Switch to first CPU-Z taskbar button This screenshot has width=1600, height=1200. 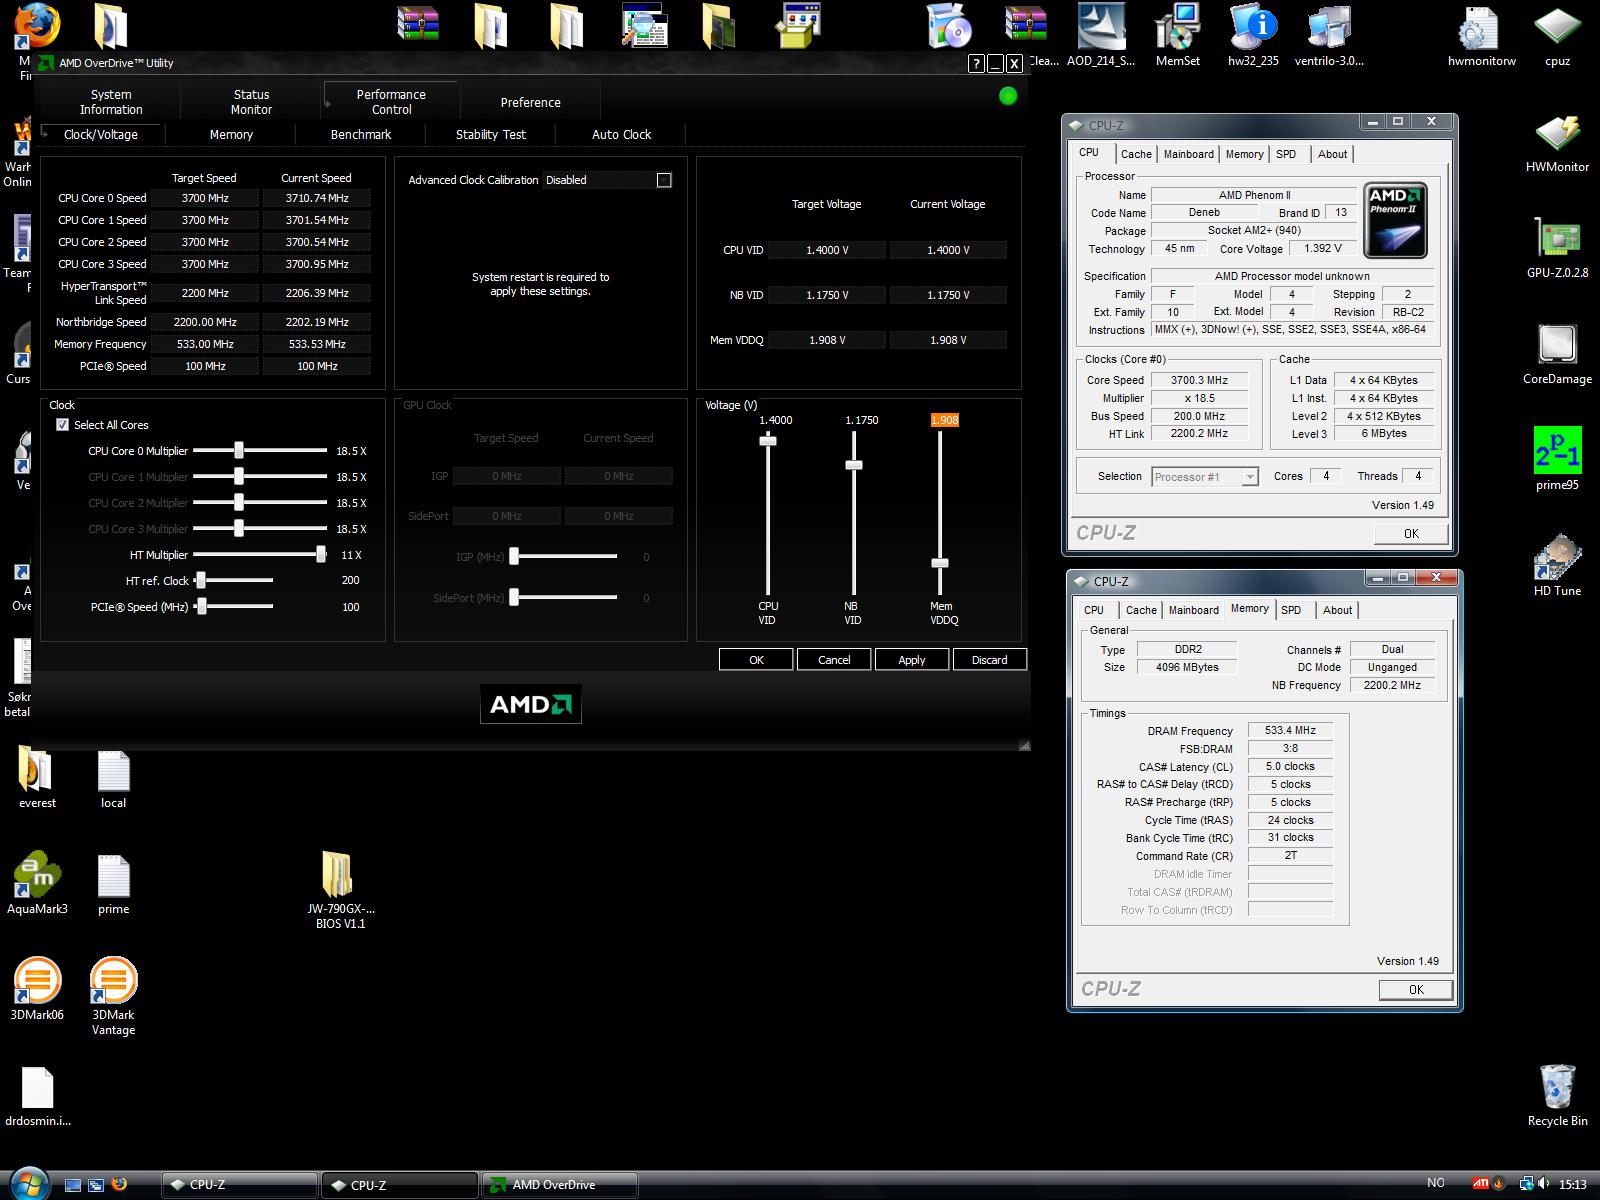click(239, 1185)
